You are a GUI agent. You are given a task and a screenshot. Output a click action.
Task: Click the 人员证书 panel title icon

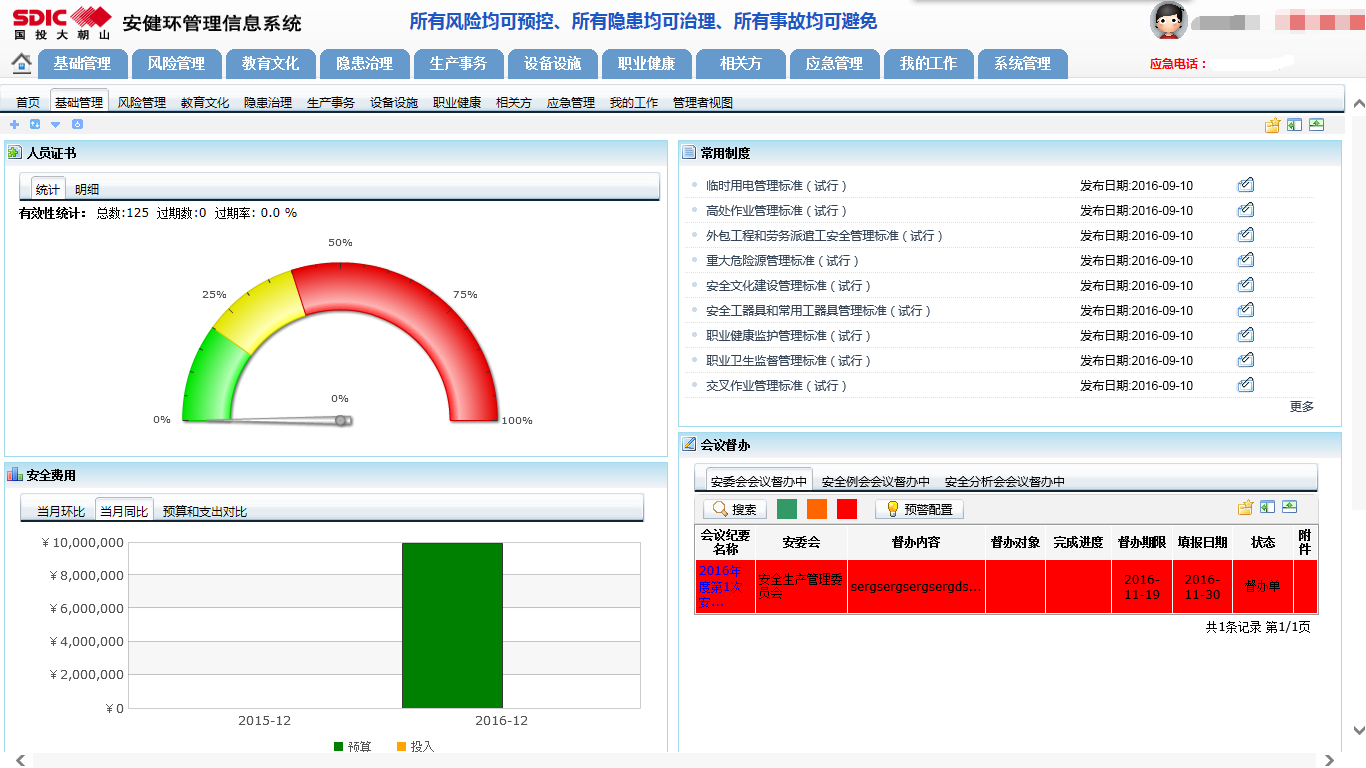coord(15,153)
